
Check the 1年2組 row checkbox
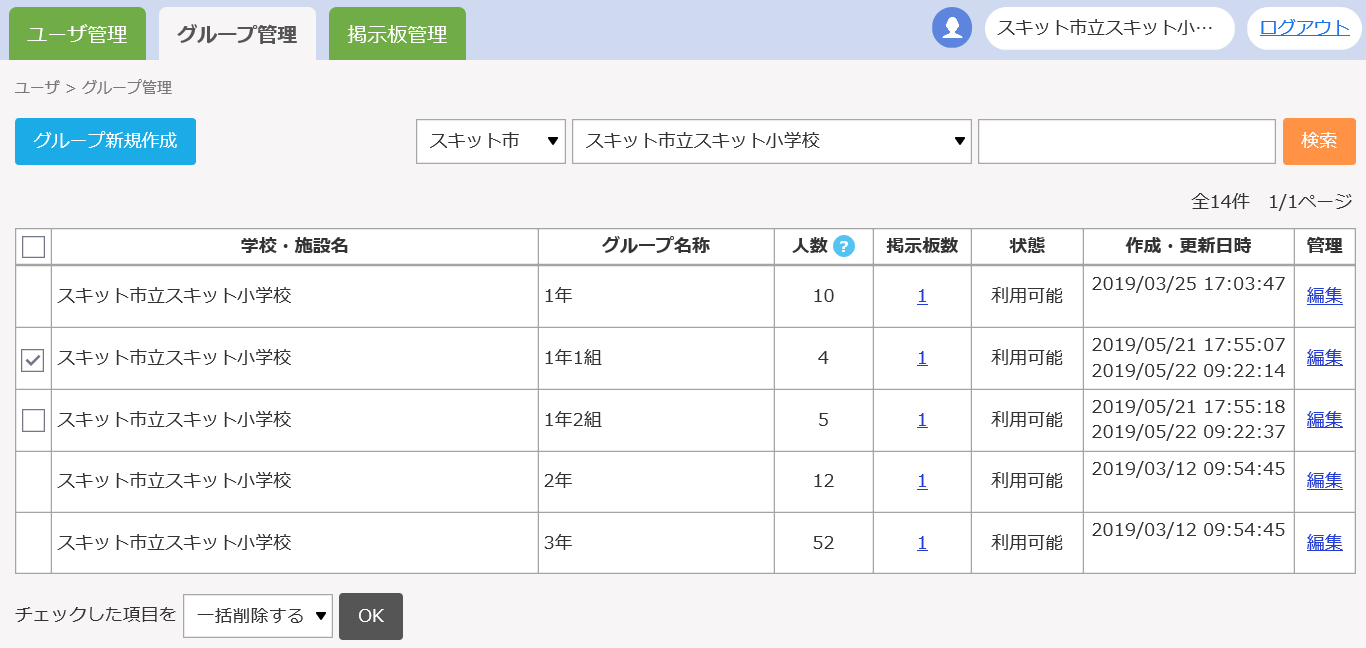click(x=33, y=420)
